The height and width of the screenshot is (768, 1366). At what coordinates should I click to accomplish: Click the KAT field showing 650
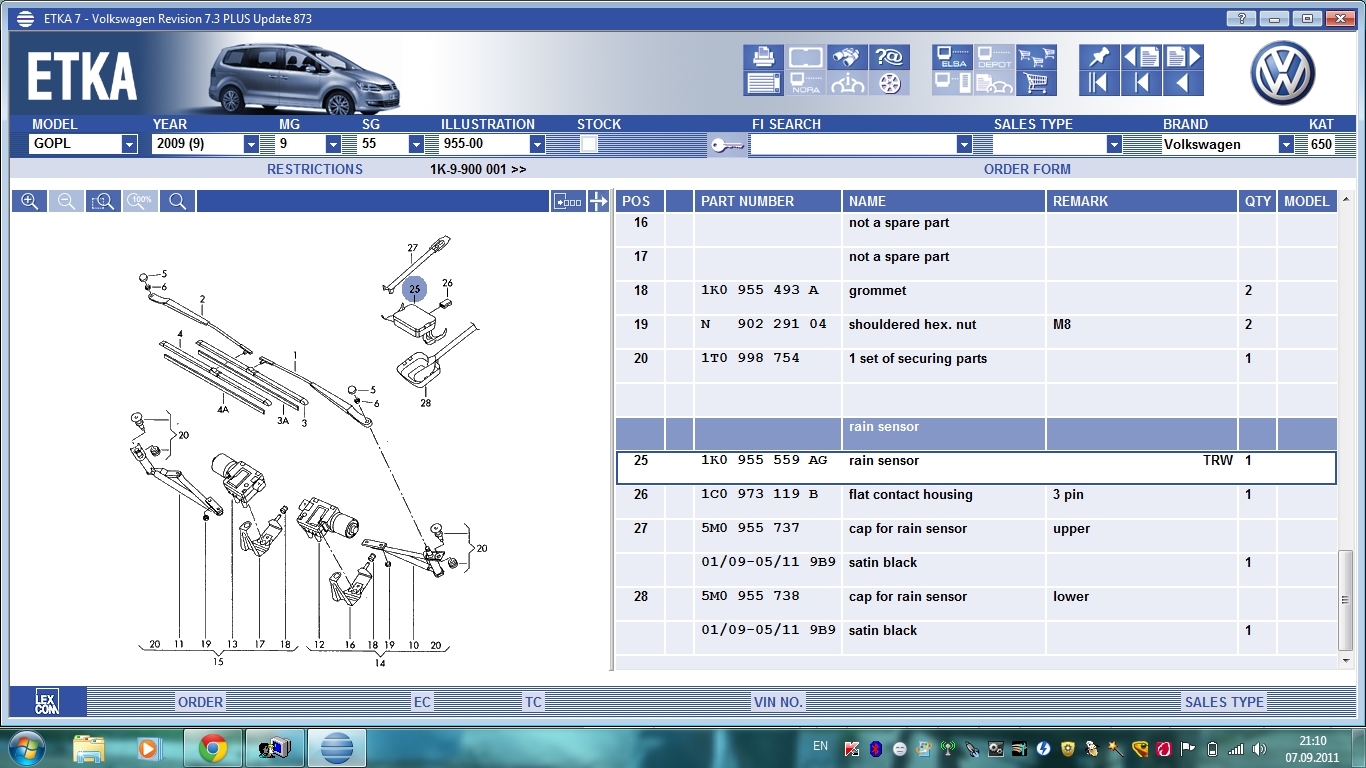point(1321,144)
